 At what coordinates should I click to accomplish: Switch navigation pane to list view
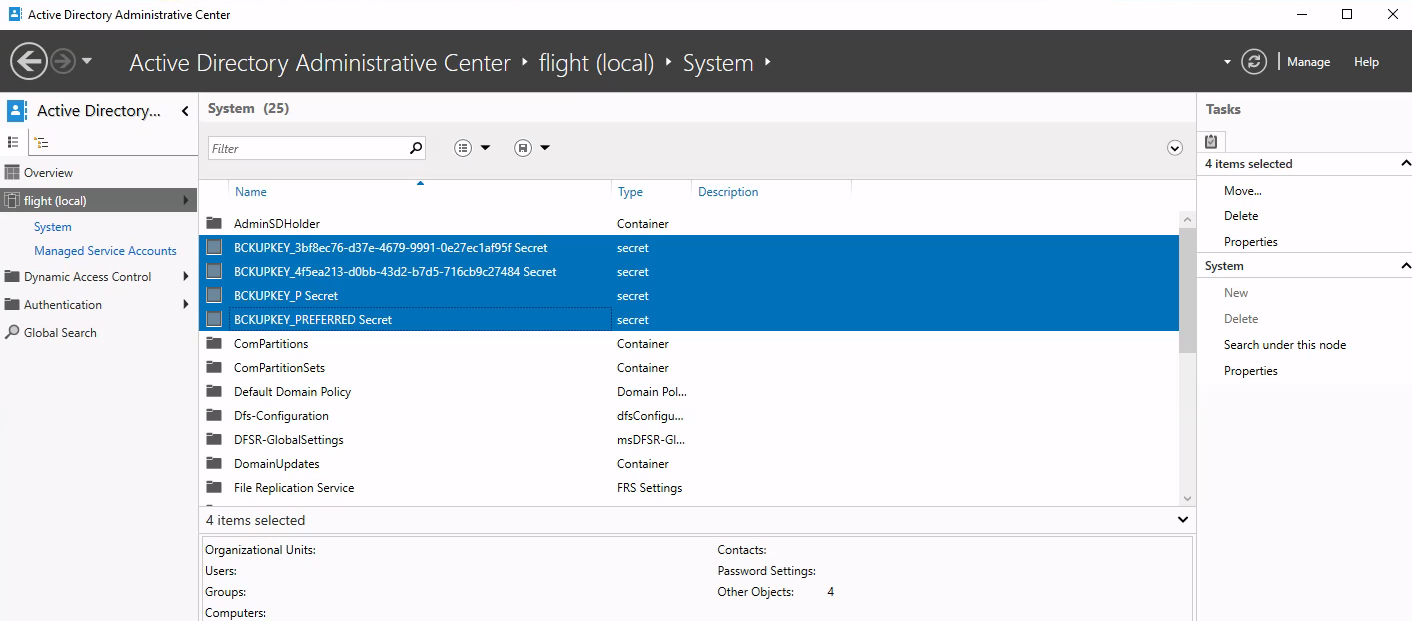(13, 143)
